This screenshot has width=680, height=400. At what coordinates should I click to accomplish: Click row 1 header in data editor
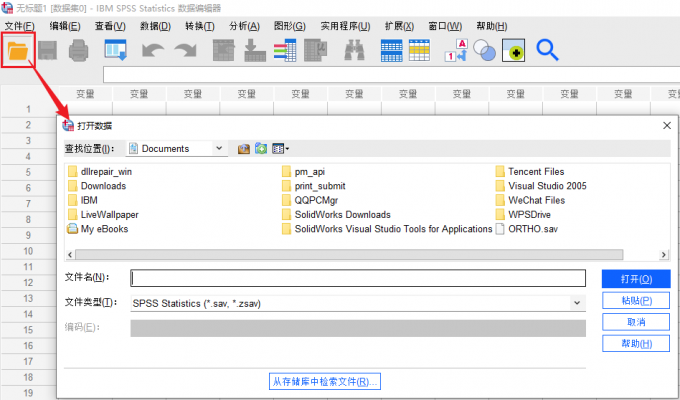tap(29, 109)
